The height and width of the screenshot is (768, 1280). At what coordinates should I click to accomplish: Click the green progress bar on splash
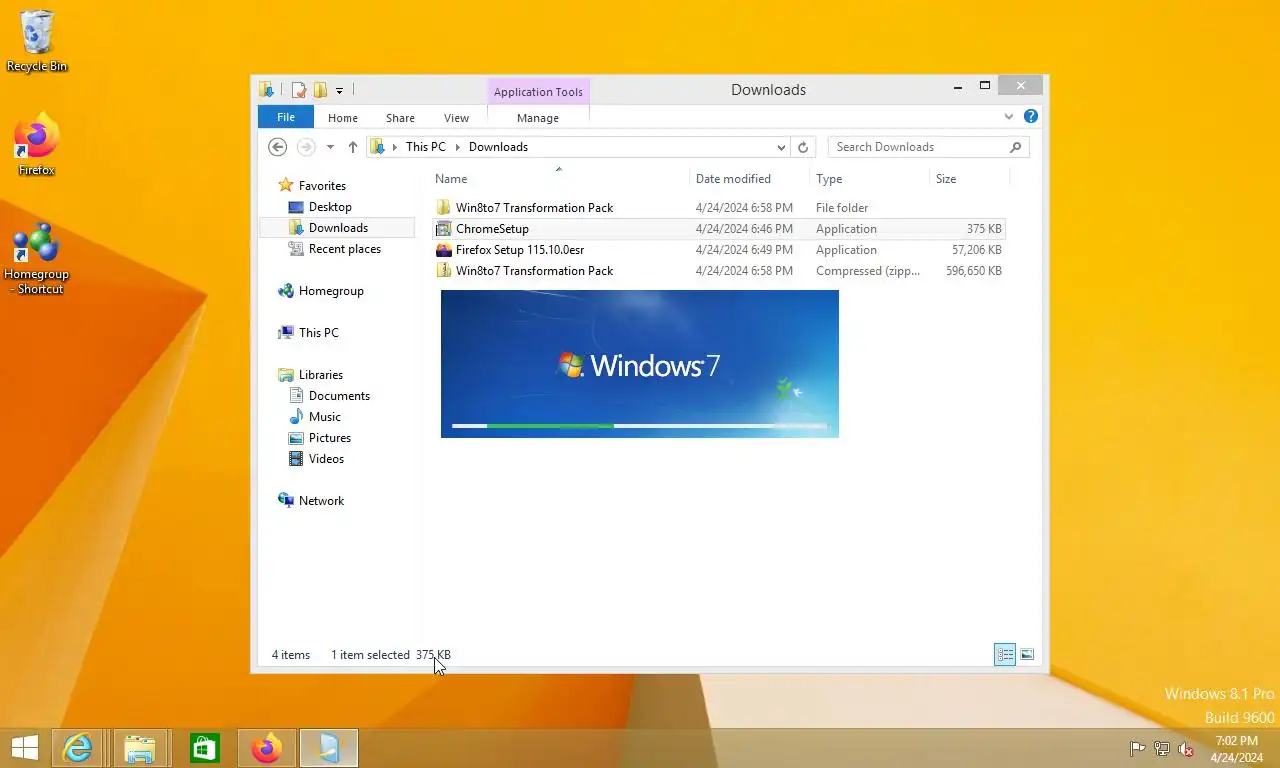550,426
